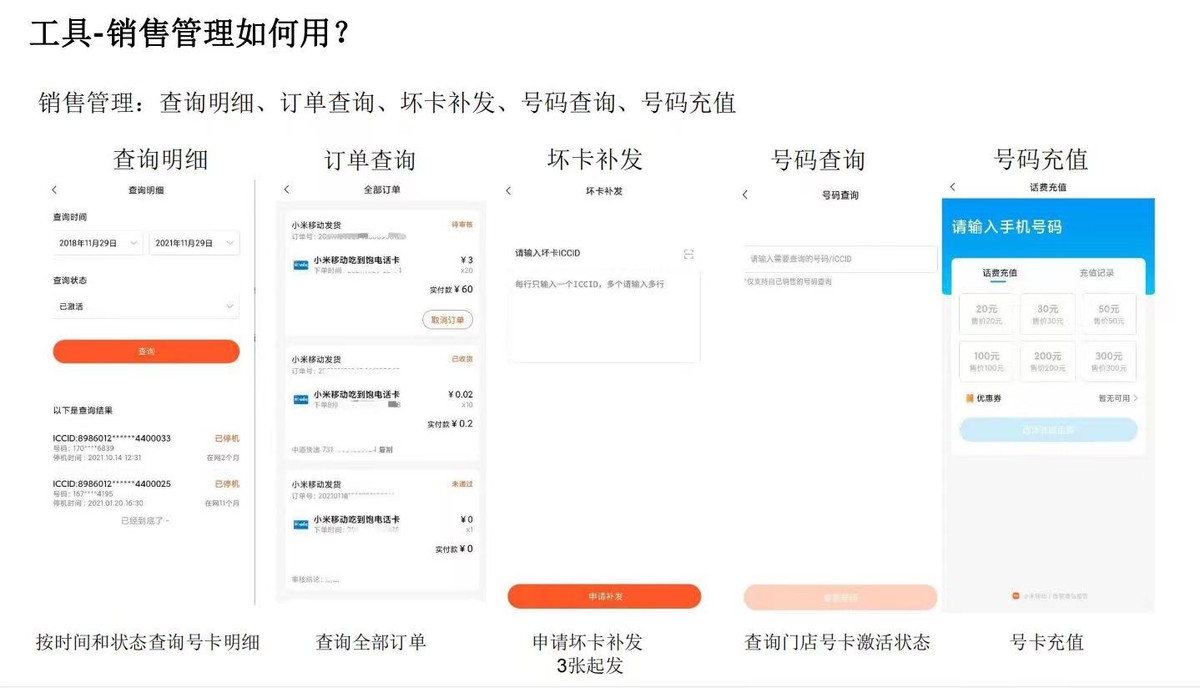Select the 100元 recharge amount
The height and width of the screenshot is (688, 1200).
[x=987, y=362]
